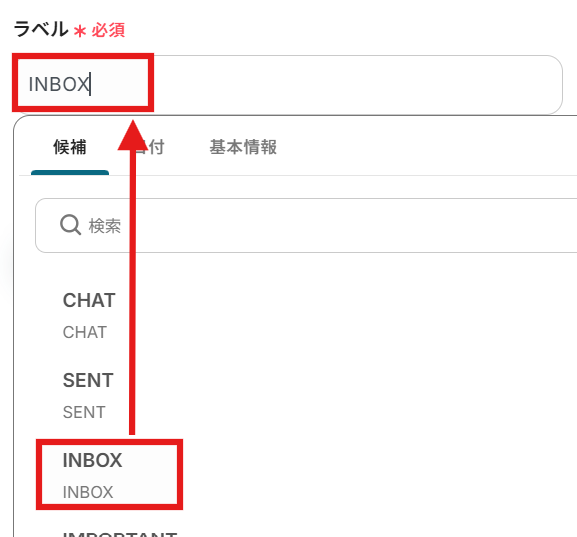Select the bold INBOX option heading
The image size is (577, 537).
pos(92,460)
